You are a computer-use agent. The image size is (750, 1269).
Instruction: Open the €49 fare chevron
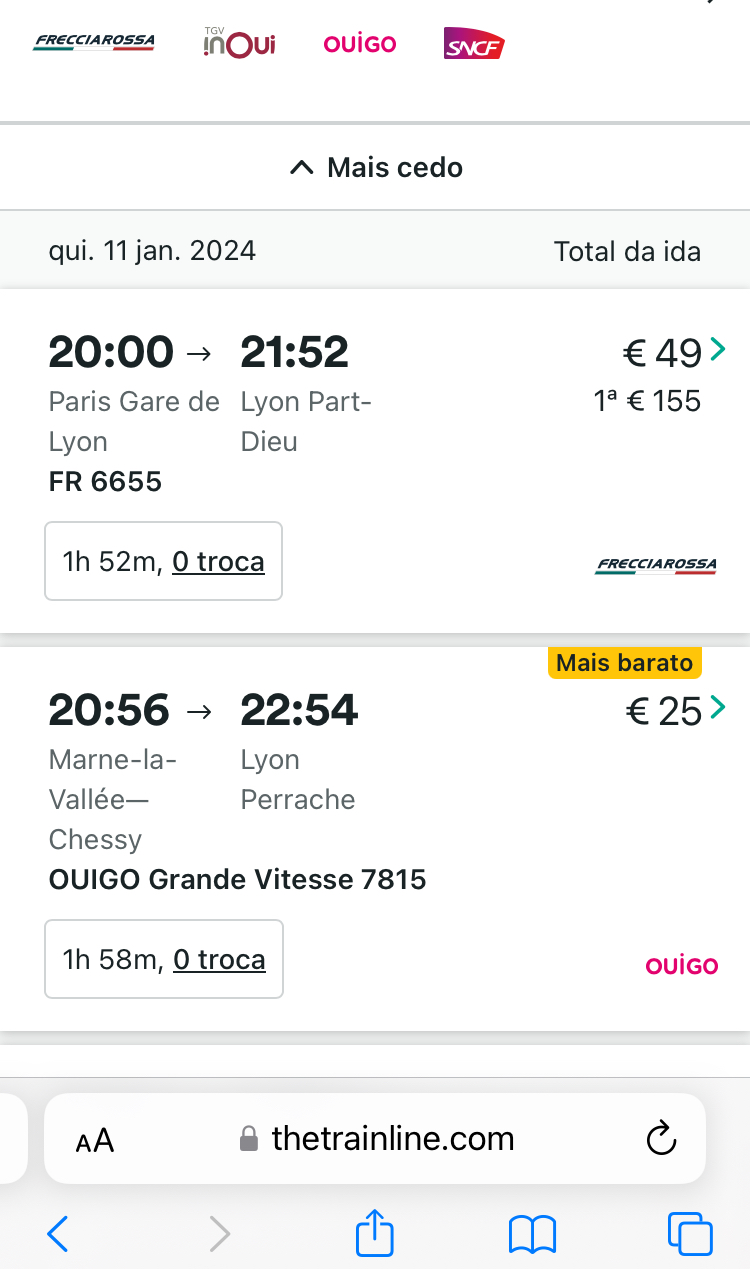pyautogui.click(x=717, y=350)
